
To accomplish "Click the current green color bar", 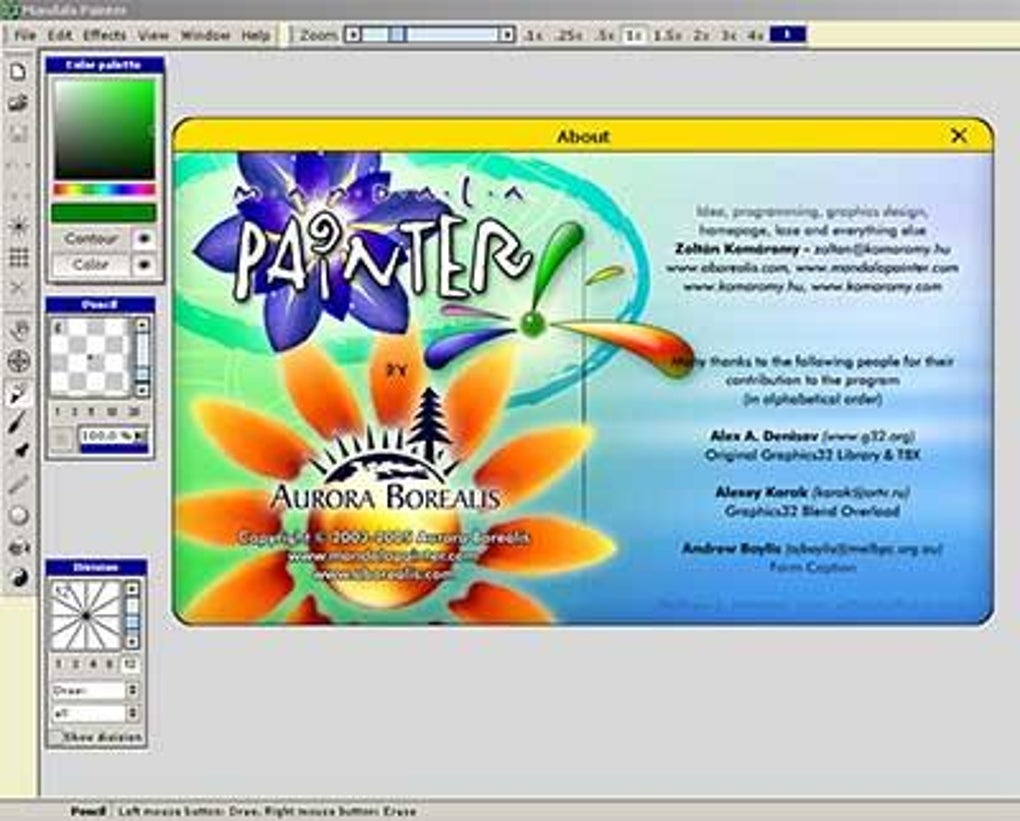I will pyautogui.click(x=104, y=213).
